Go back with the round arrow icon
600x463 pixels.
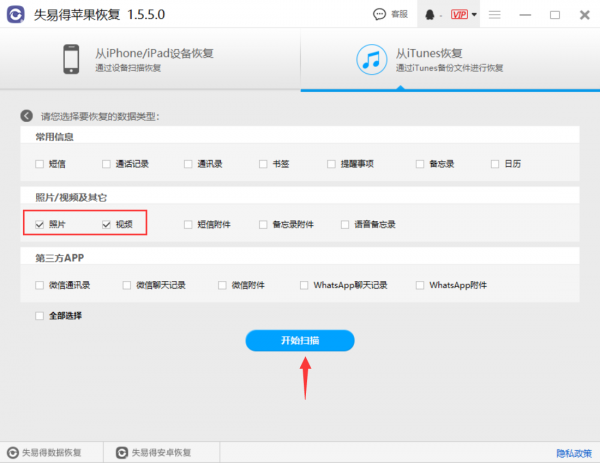(x=26, y=116)
